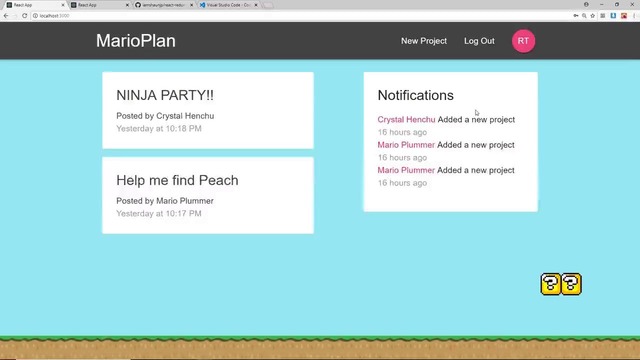Bookmark this page with the star icon

pyautogui.click(x=593, y=16)
